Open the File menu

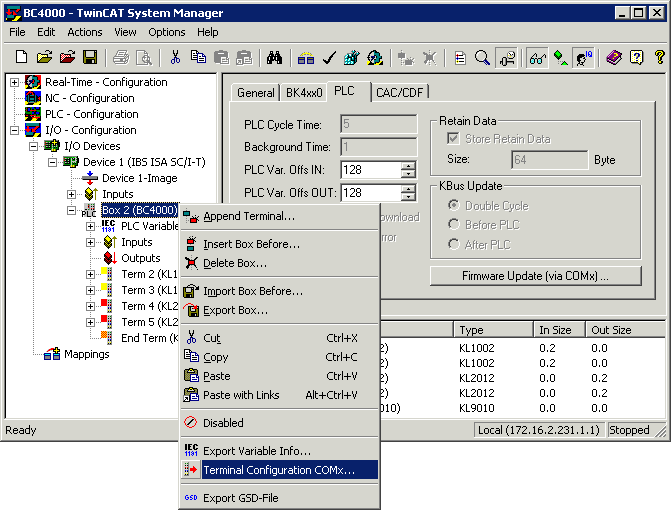(17, 32)
